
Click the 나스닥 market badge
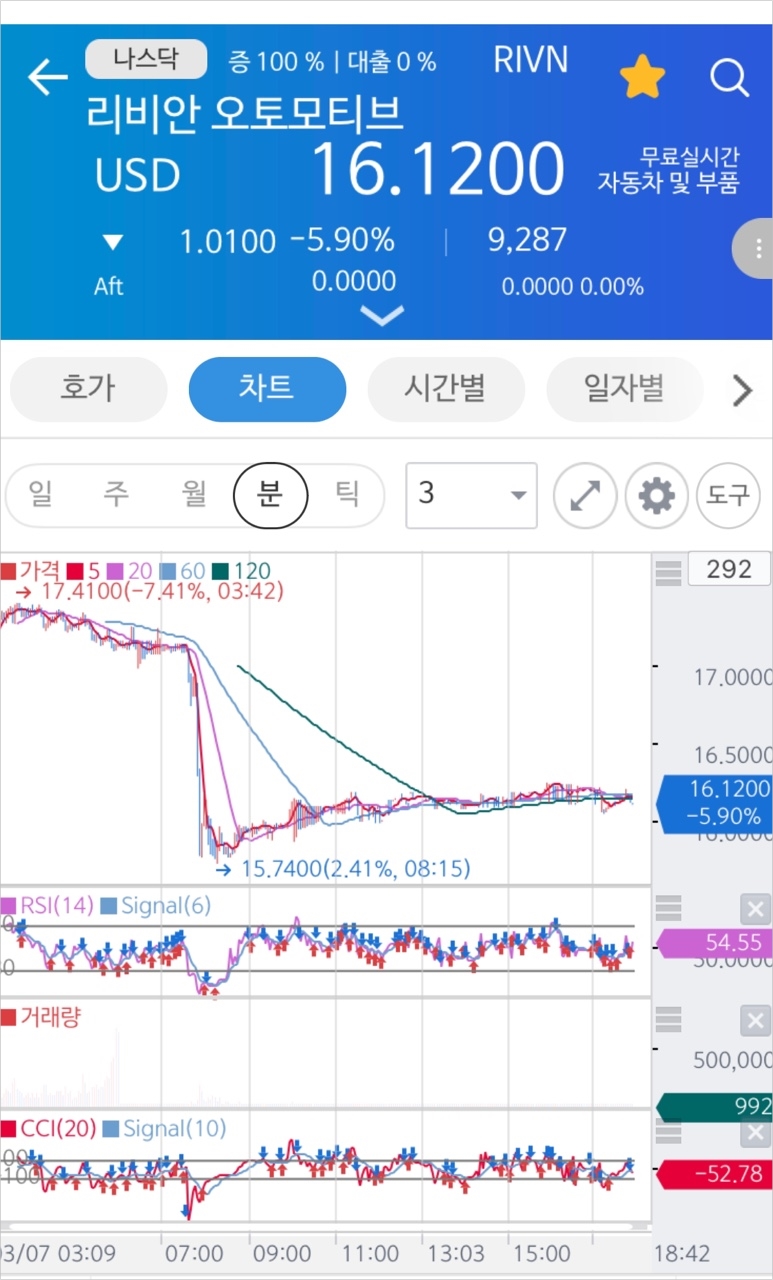[x=146, y=59]
